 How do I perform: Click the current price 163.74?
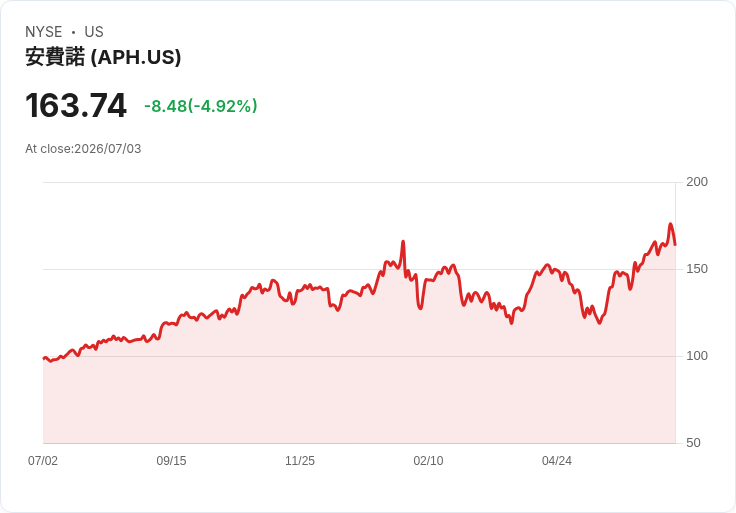click(76, 105)
